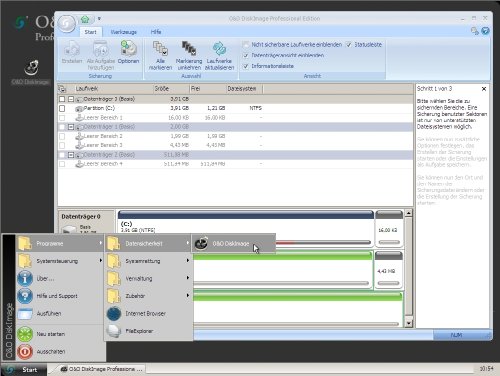Collapse the Datenträger 2 (Basis) tree node
Screen dimensions: 500x376
(71, 155)
